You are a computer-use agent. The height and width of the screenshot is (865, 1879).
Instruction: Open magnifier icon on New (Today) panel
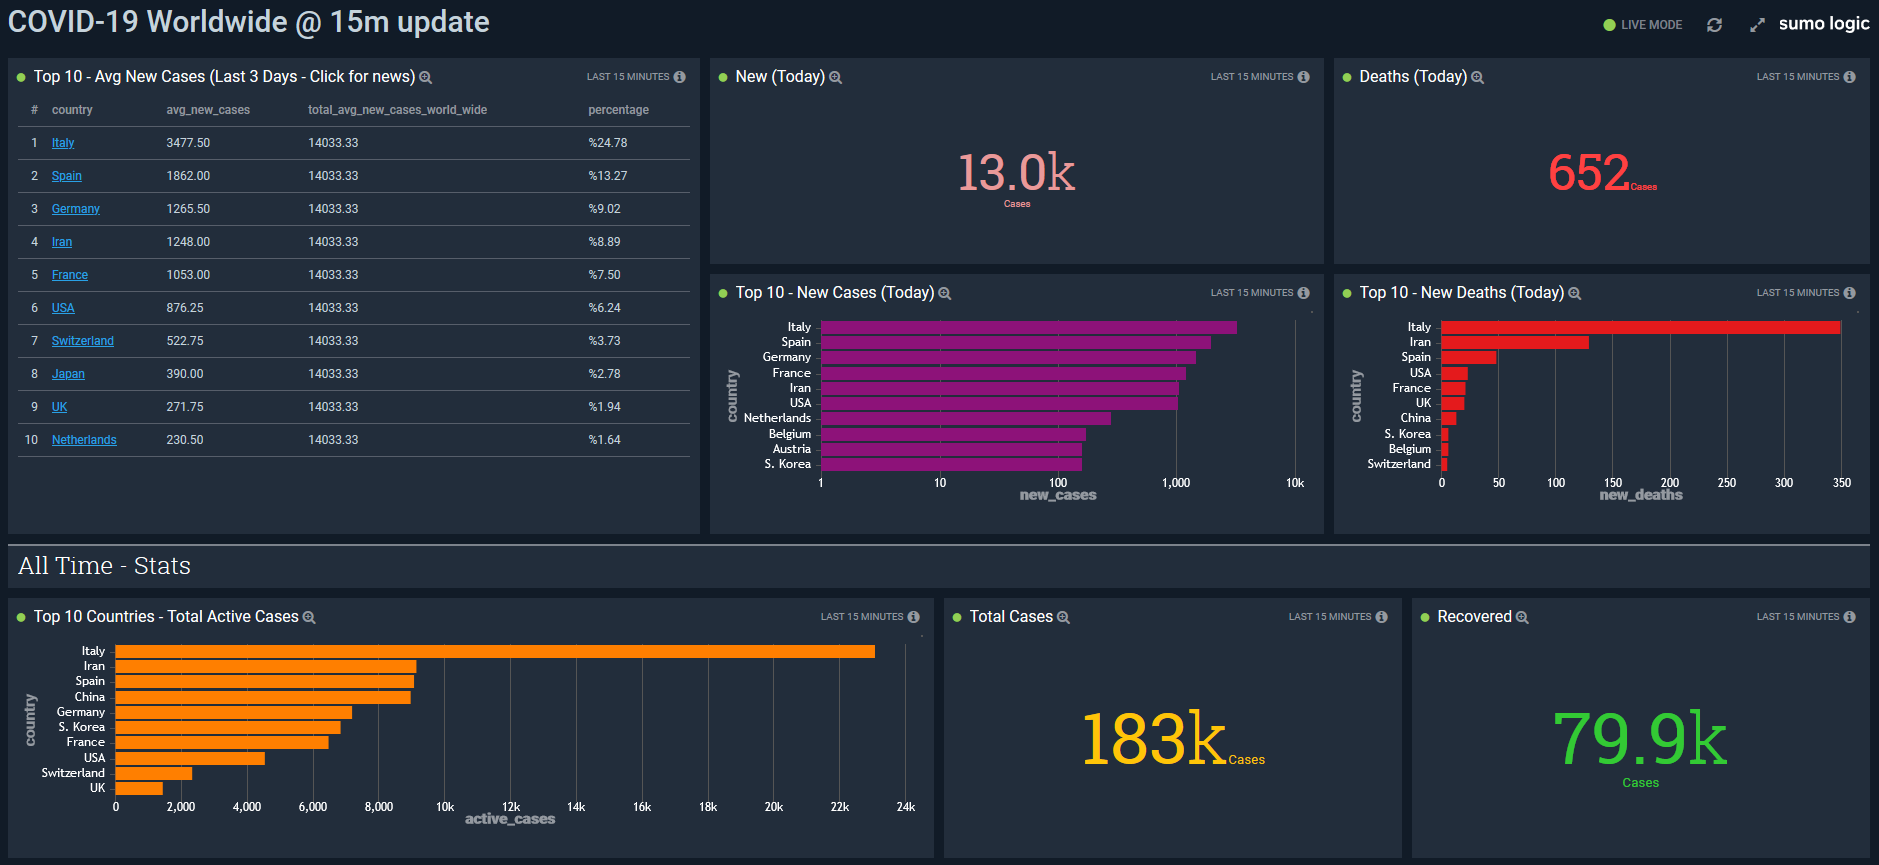pyautogui.click(x=835, y=78)
